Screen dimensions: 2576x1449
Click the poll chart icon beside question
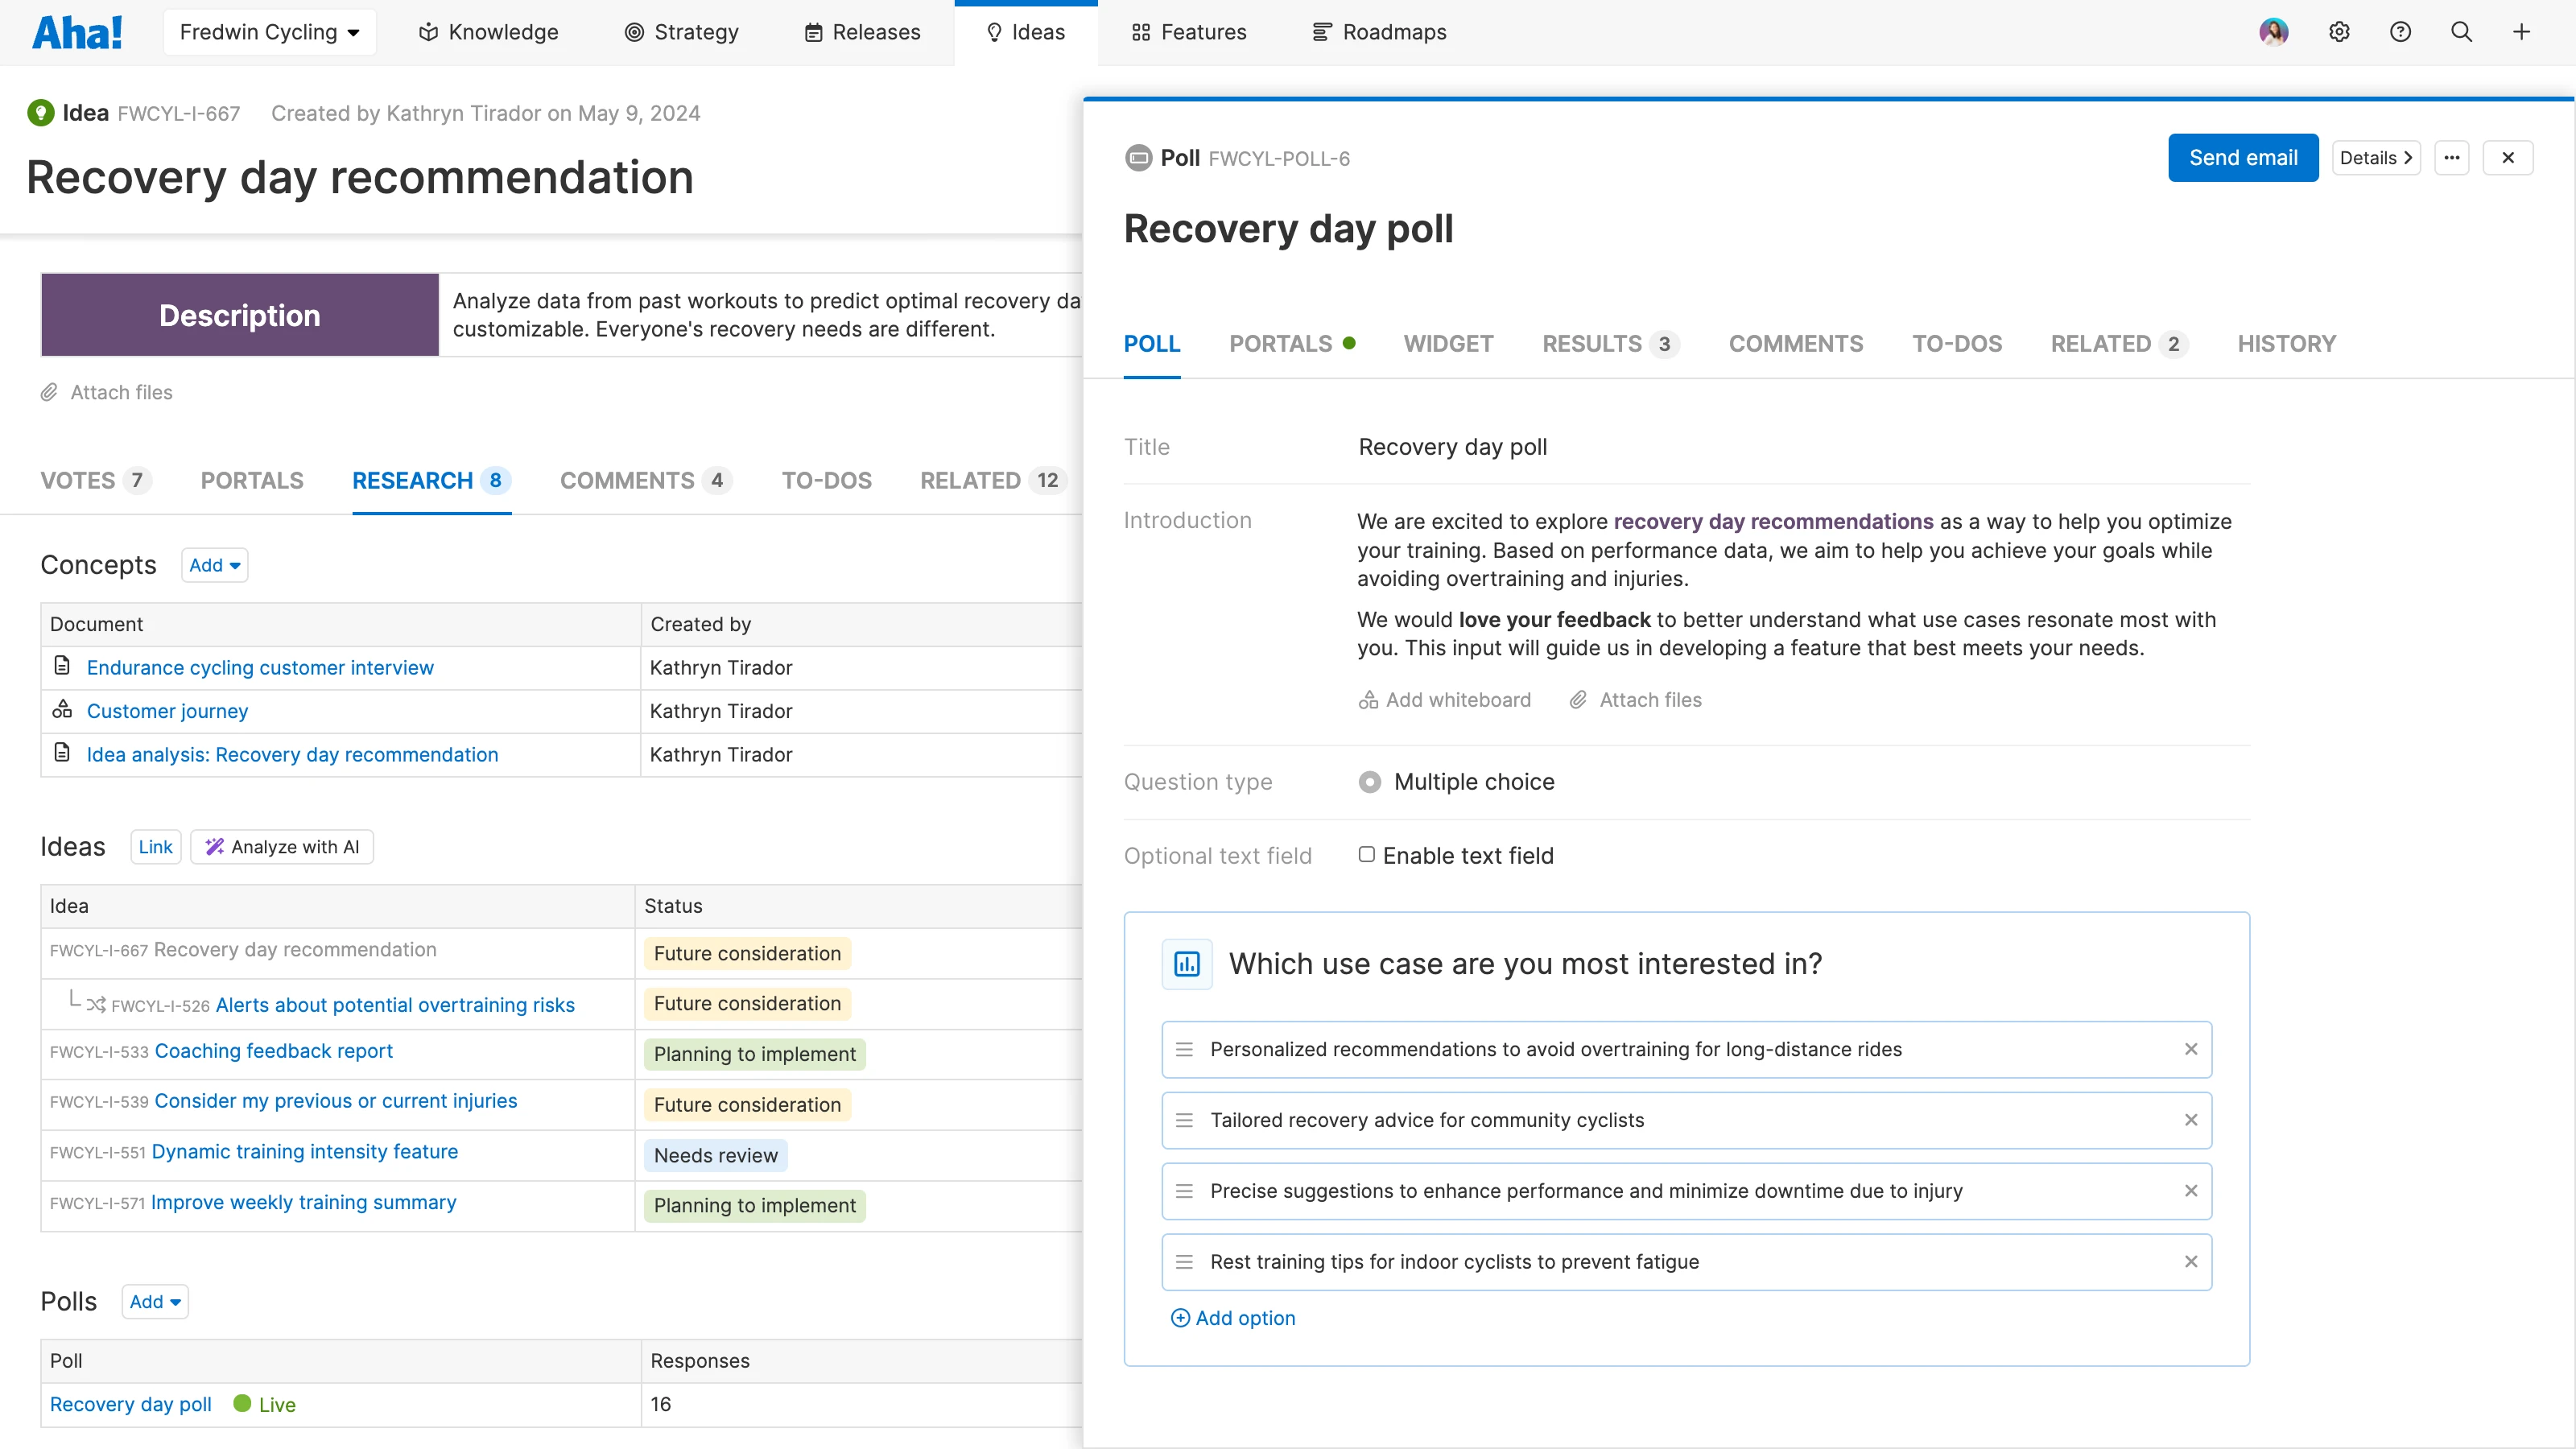click(x=1187, y=964)
